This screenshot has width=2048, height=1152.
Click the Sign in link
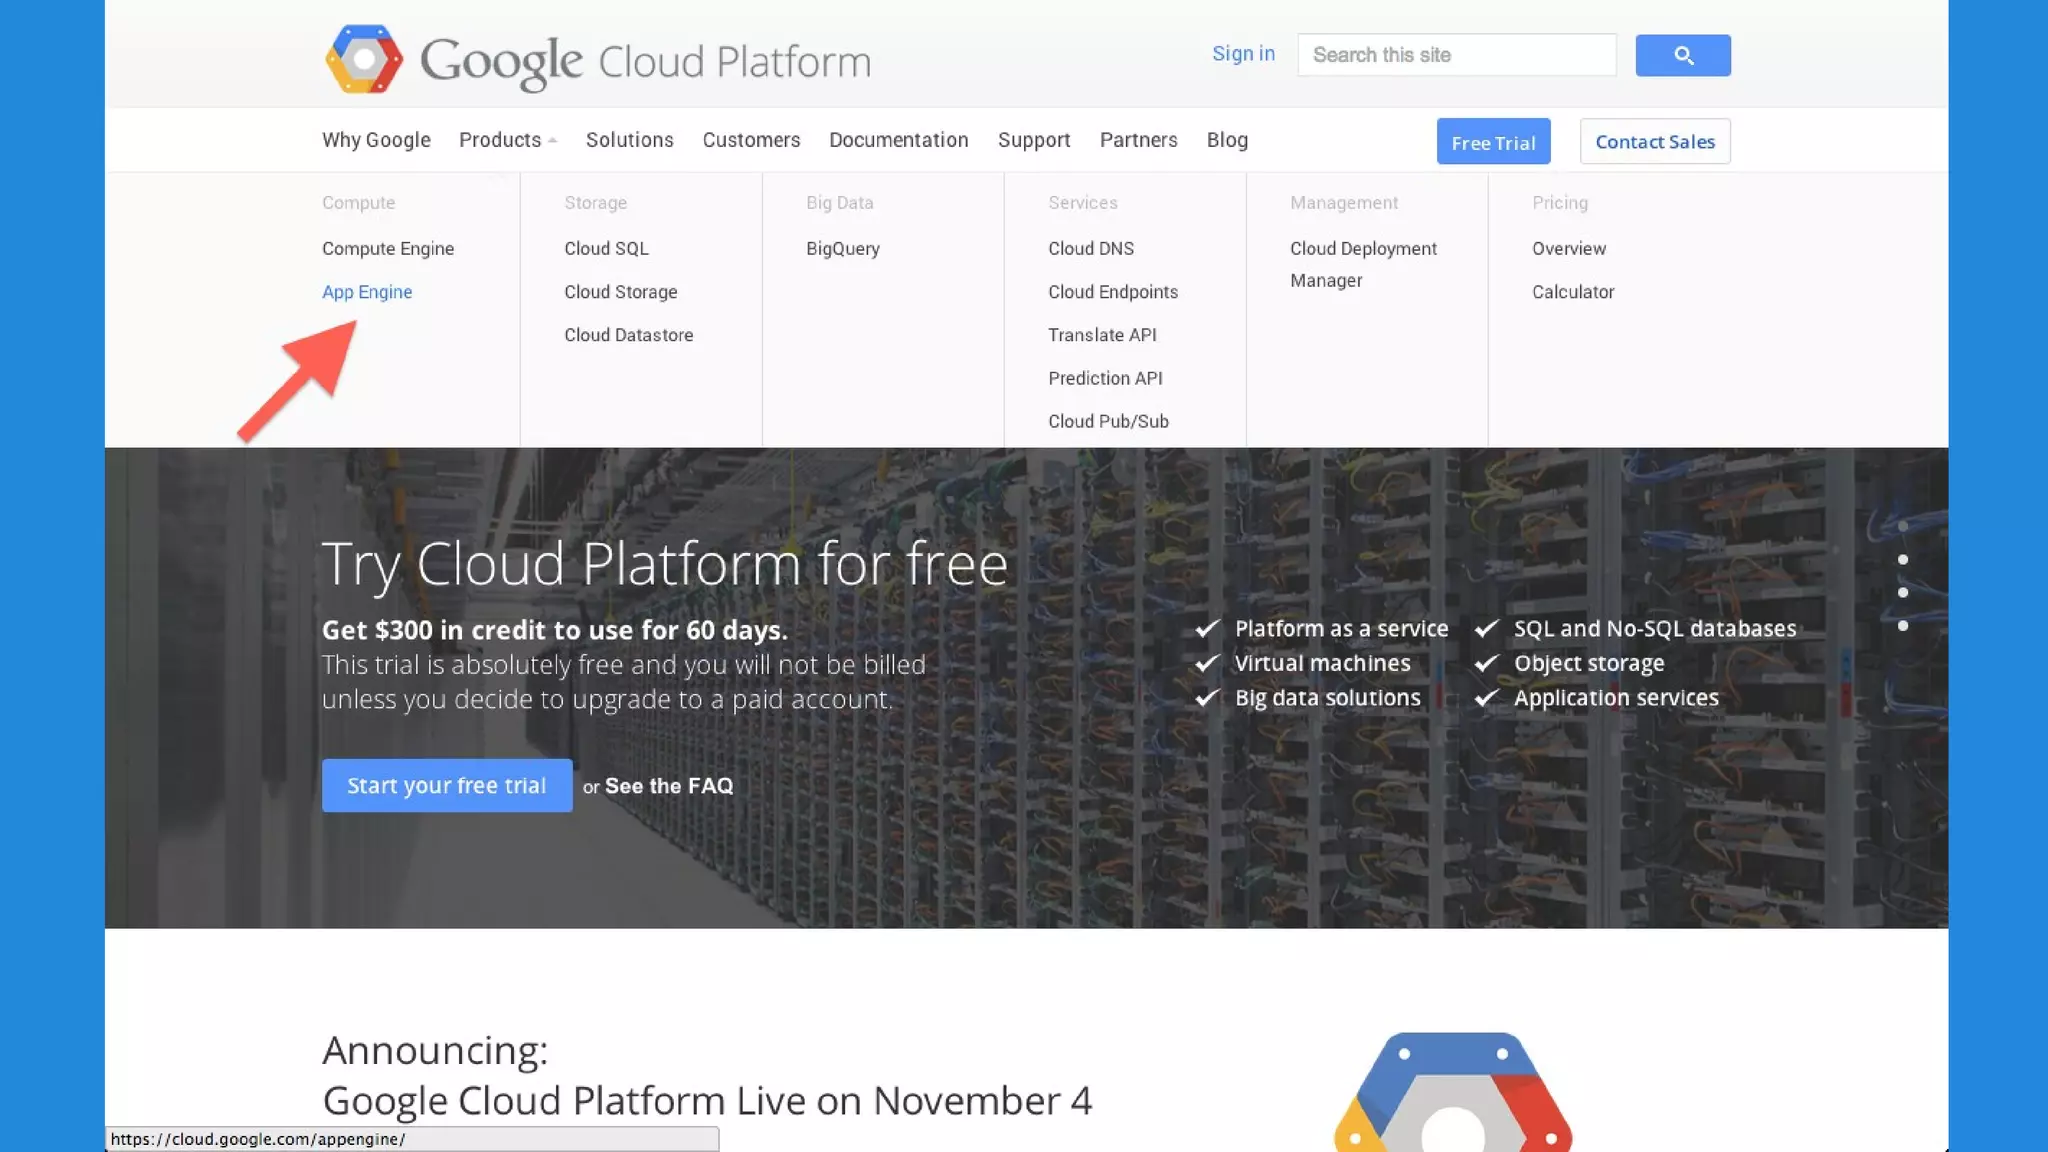[x=1243, y=54]
